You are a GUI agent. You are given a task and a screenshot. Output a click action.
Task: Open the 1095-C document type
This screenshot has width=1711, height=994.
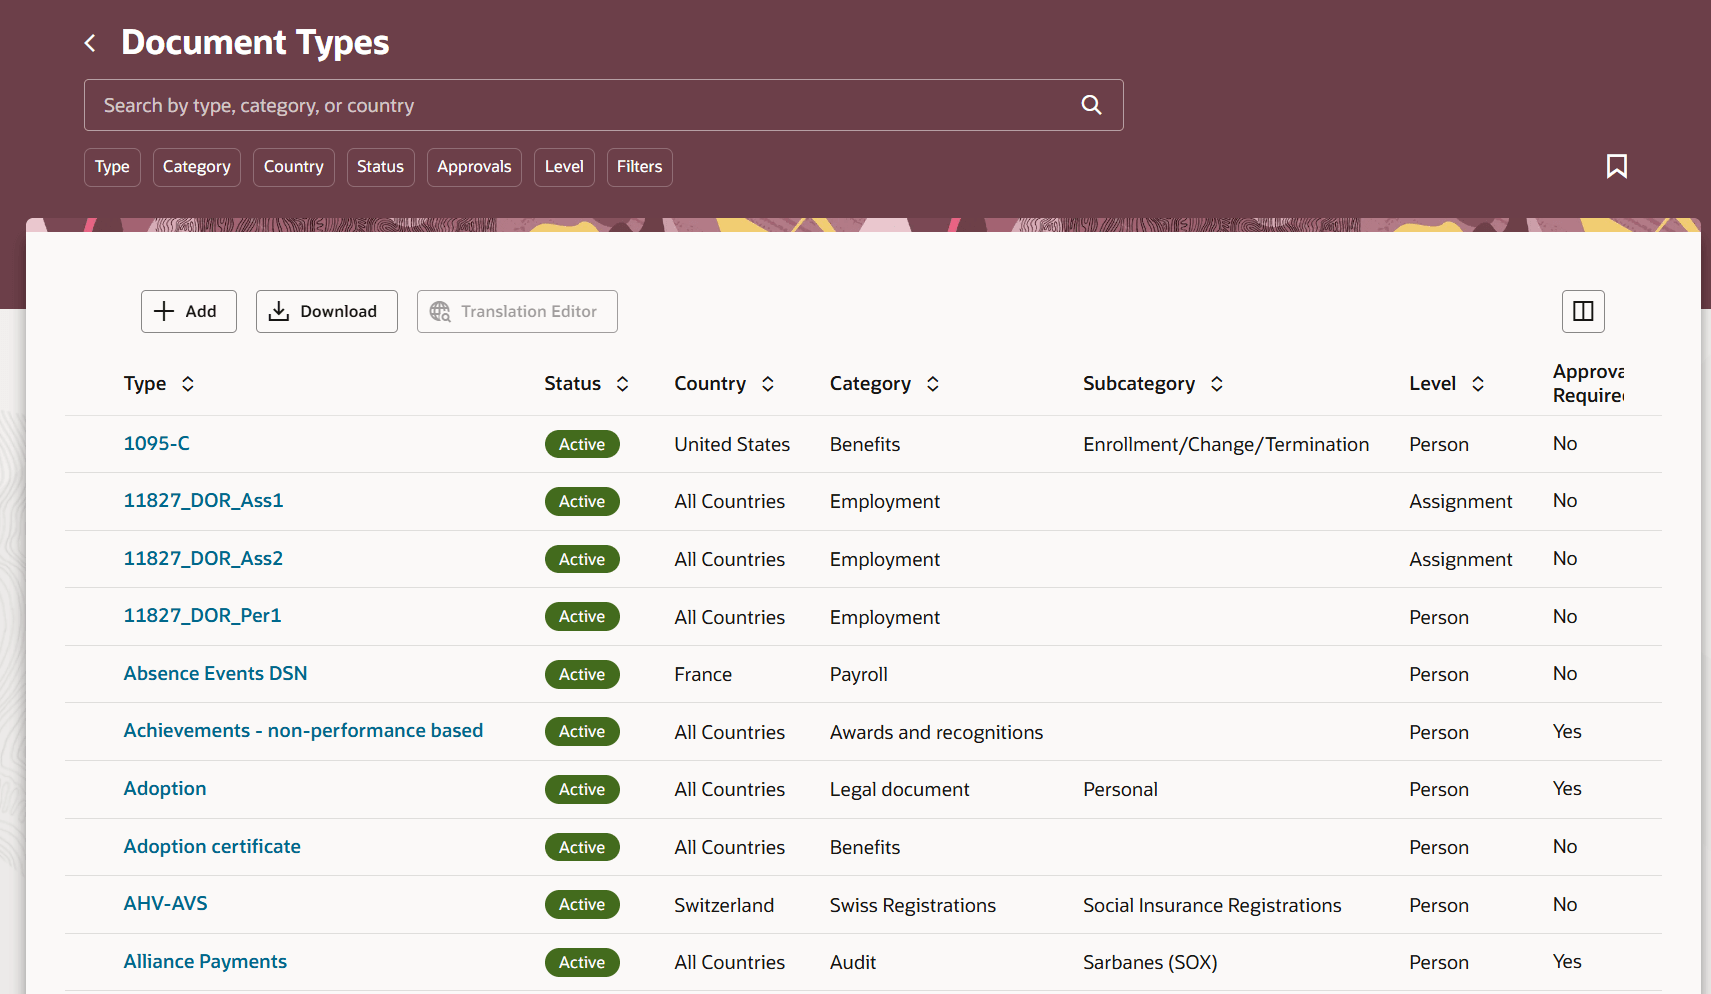click(156, 443)
